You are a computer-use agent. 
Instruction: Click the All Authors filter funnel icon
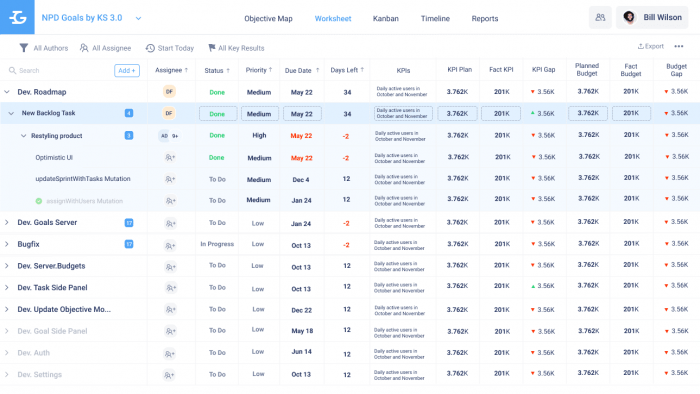24,48
